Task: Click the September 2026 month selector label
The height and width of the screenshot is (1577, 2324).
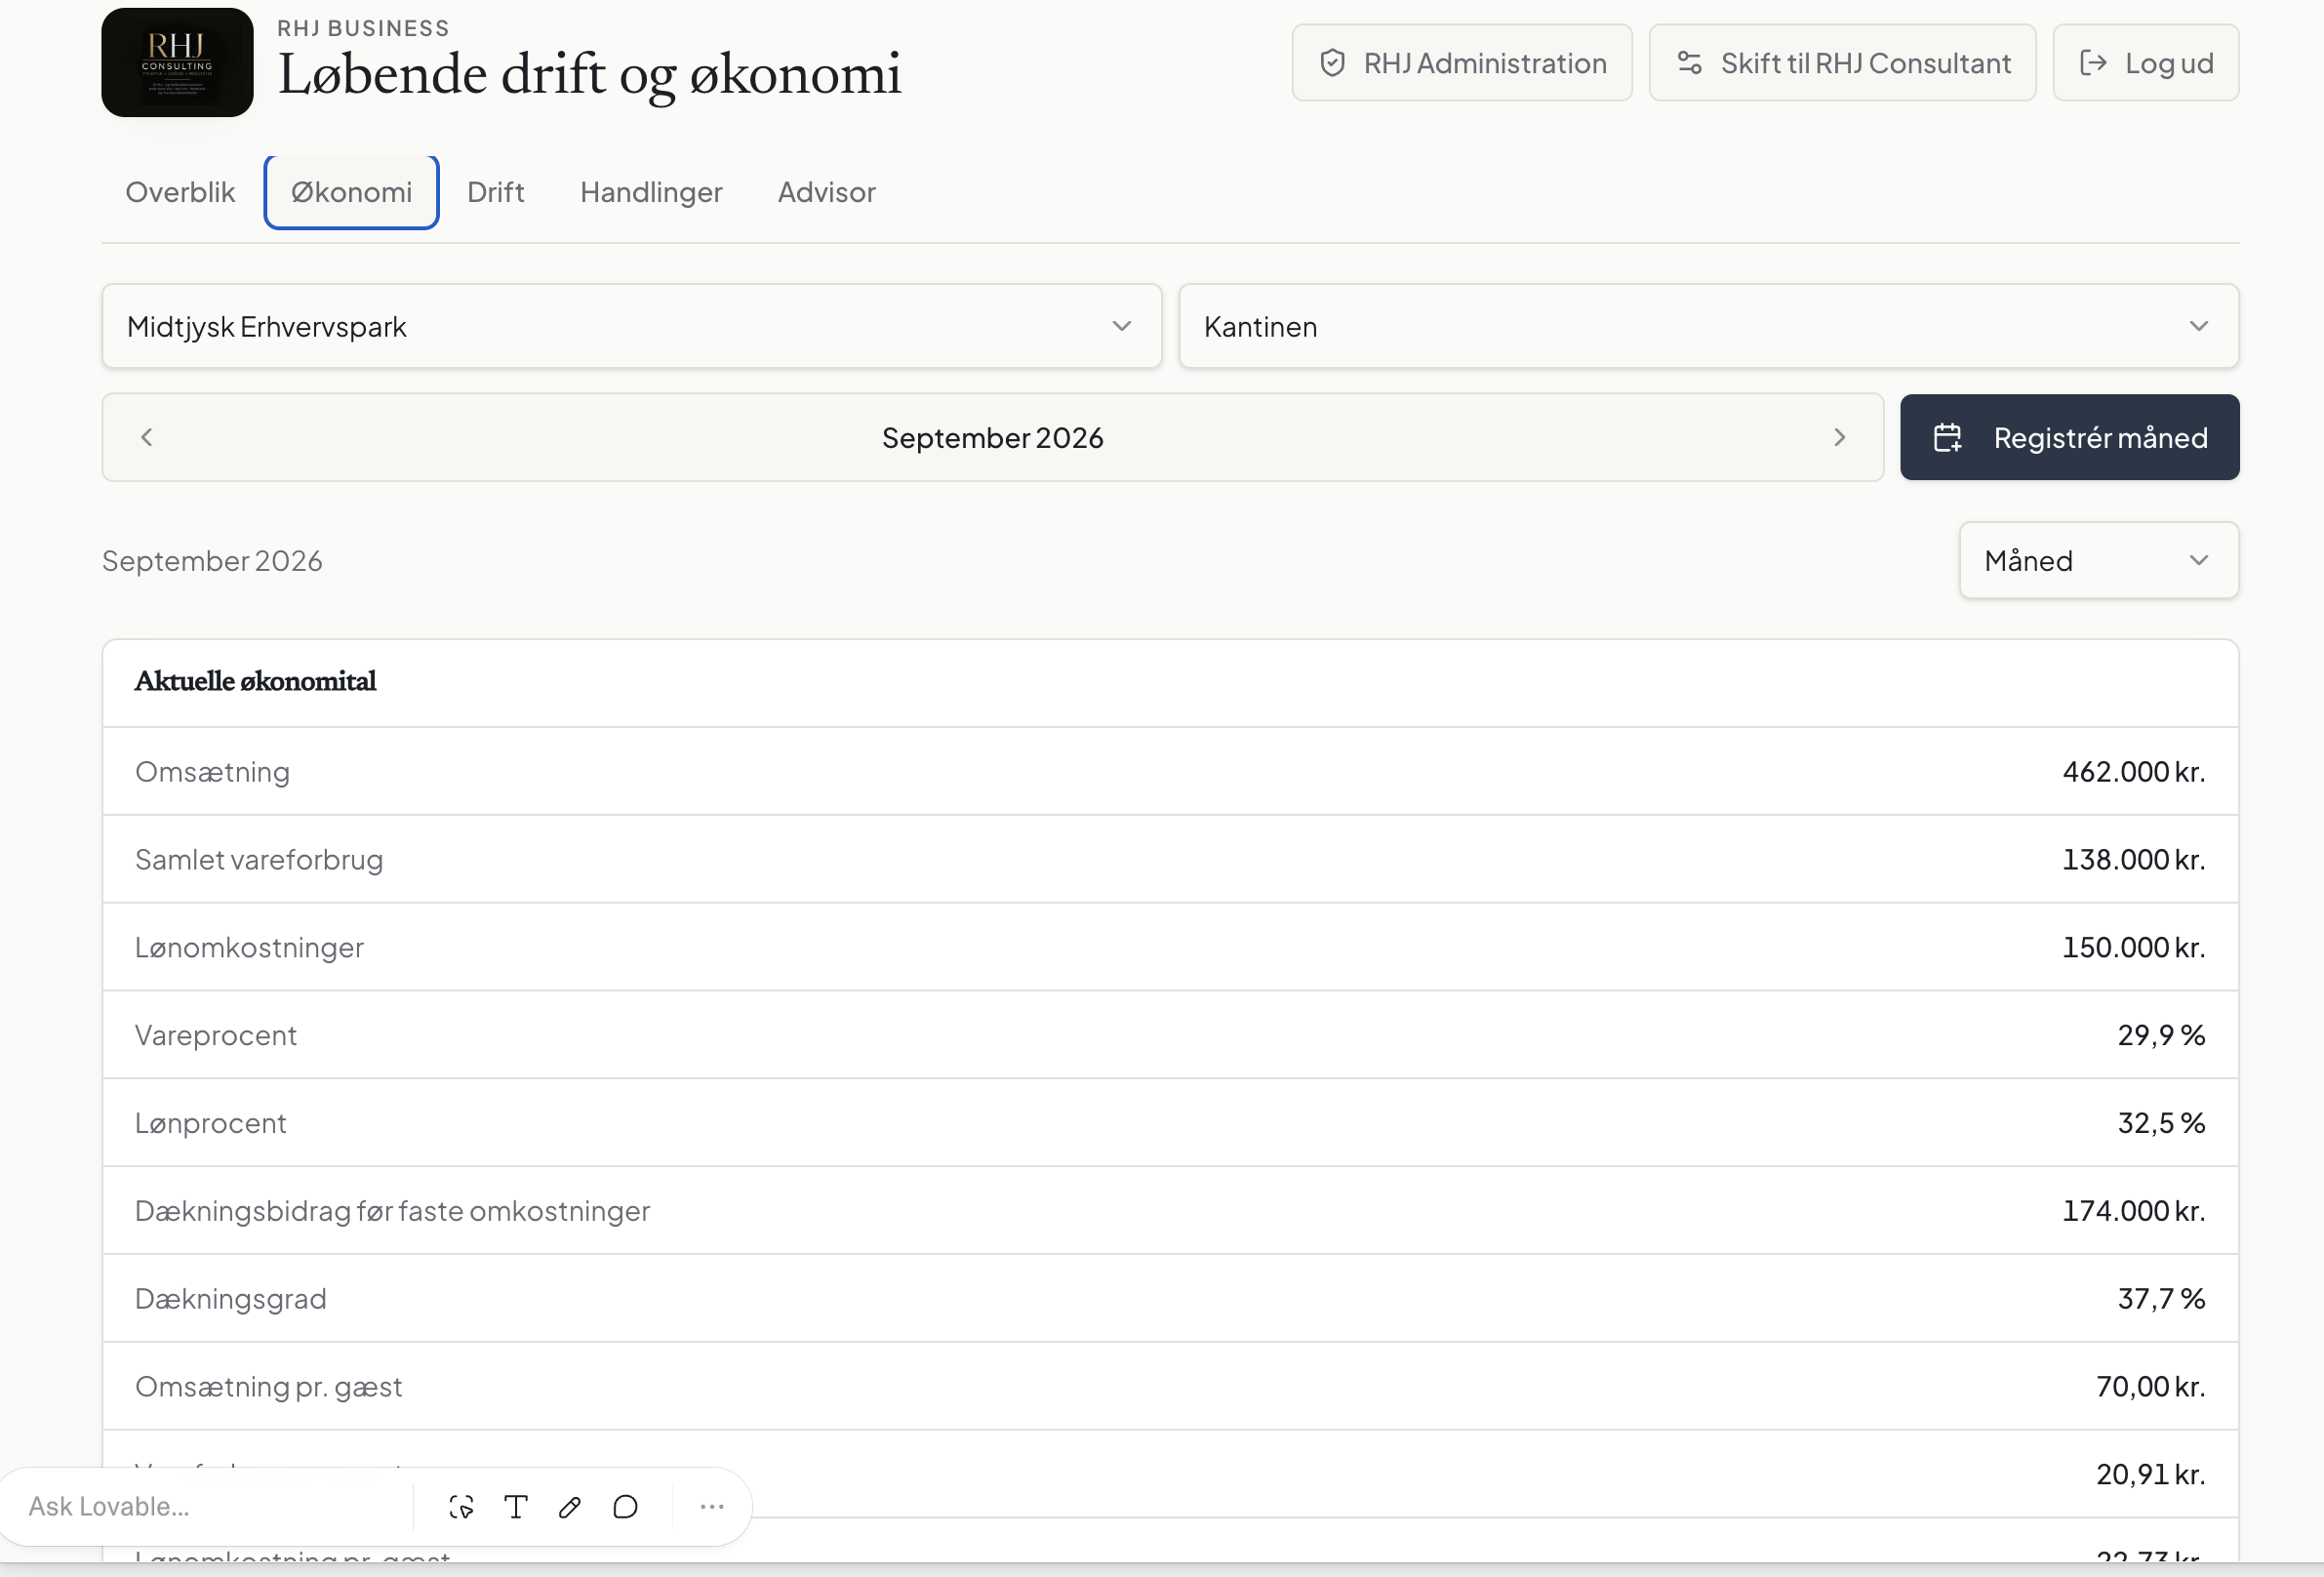Action: (x=992, y=437)
